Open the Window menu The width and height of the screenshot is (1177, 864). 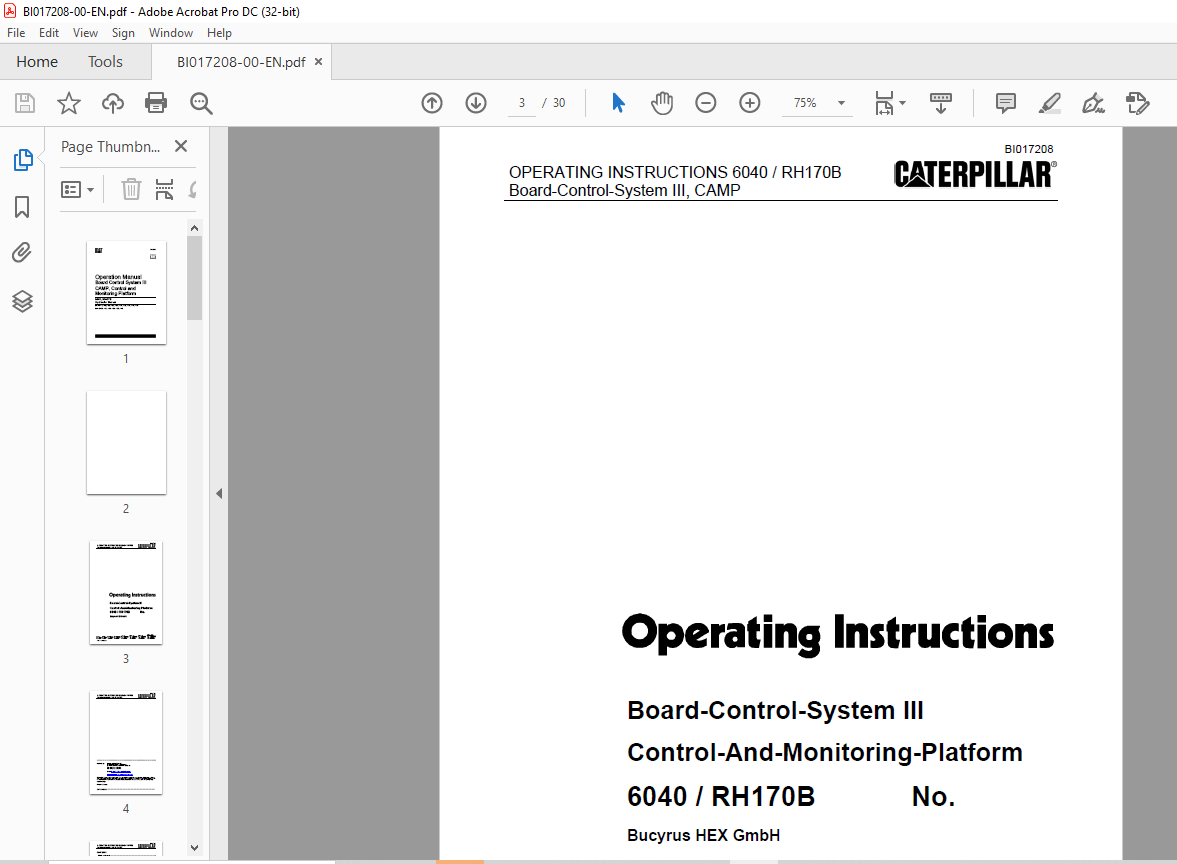(x=170, y=33)
